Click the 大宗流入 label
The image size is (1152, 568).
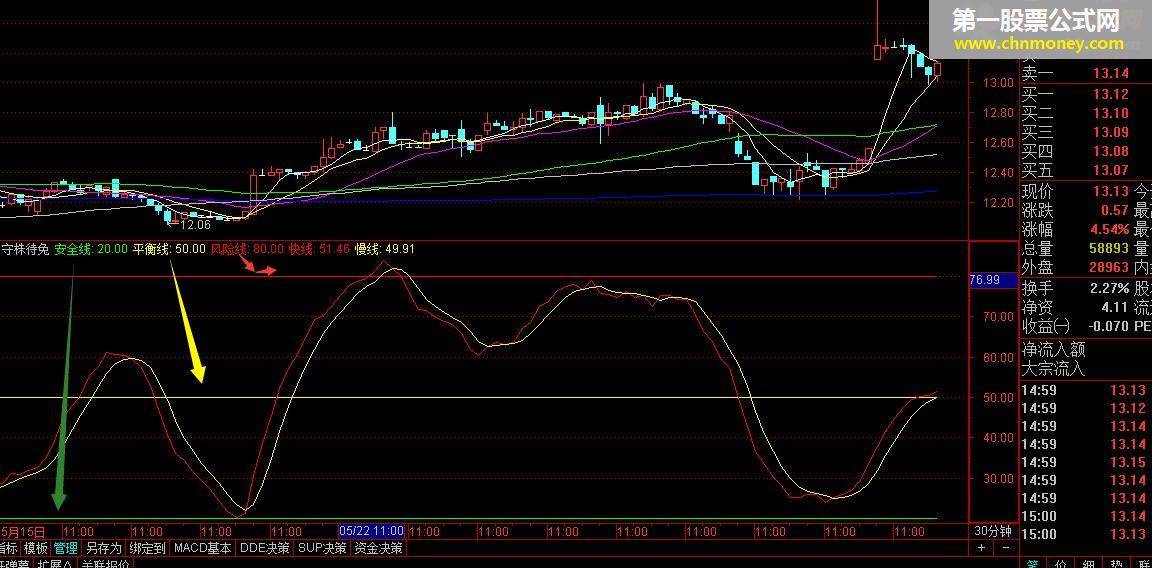[1053, 368]
